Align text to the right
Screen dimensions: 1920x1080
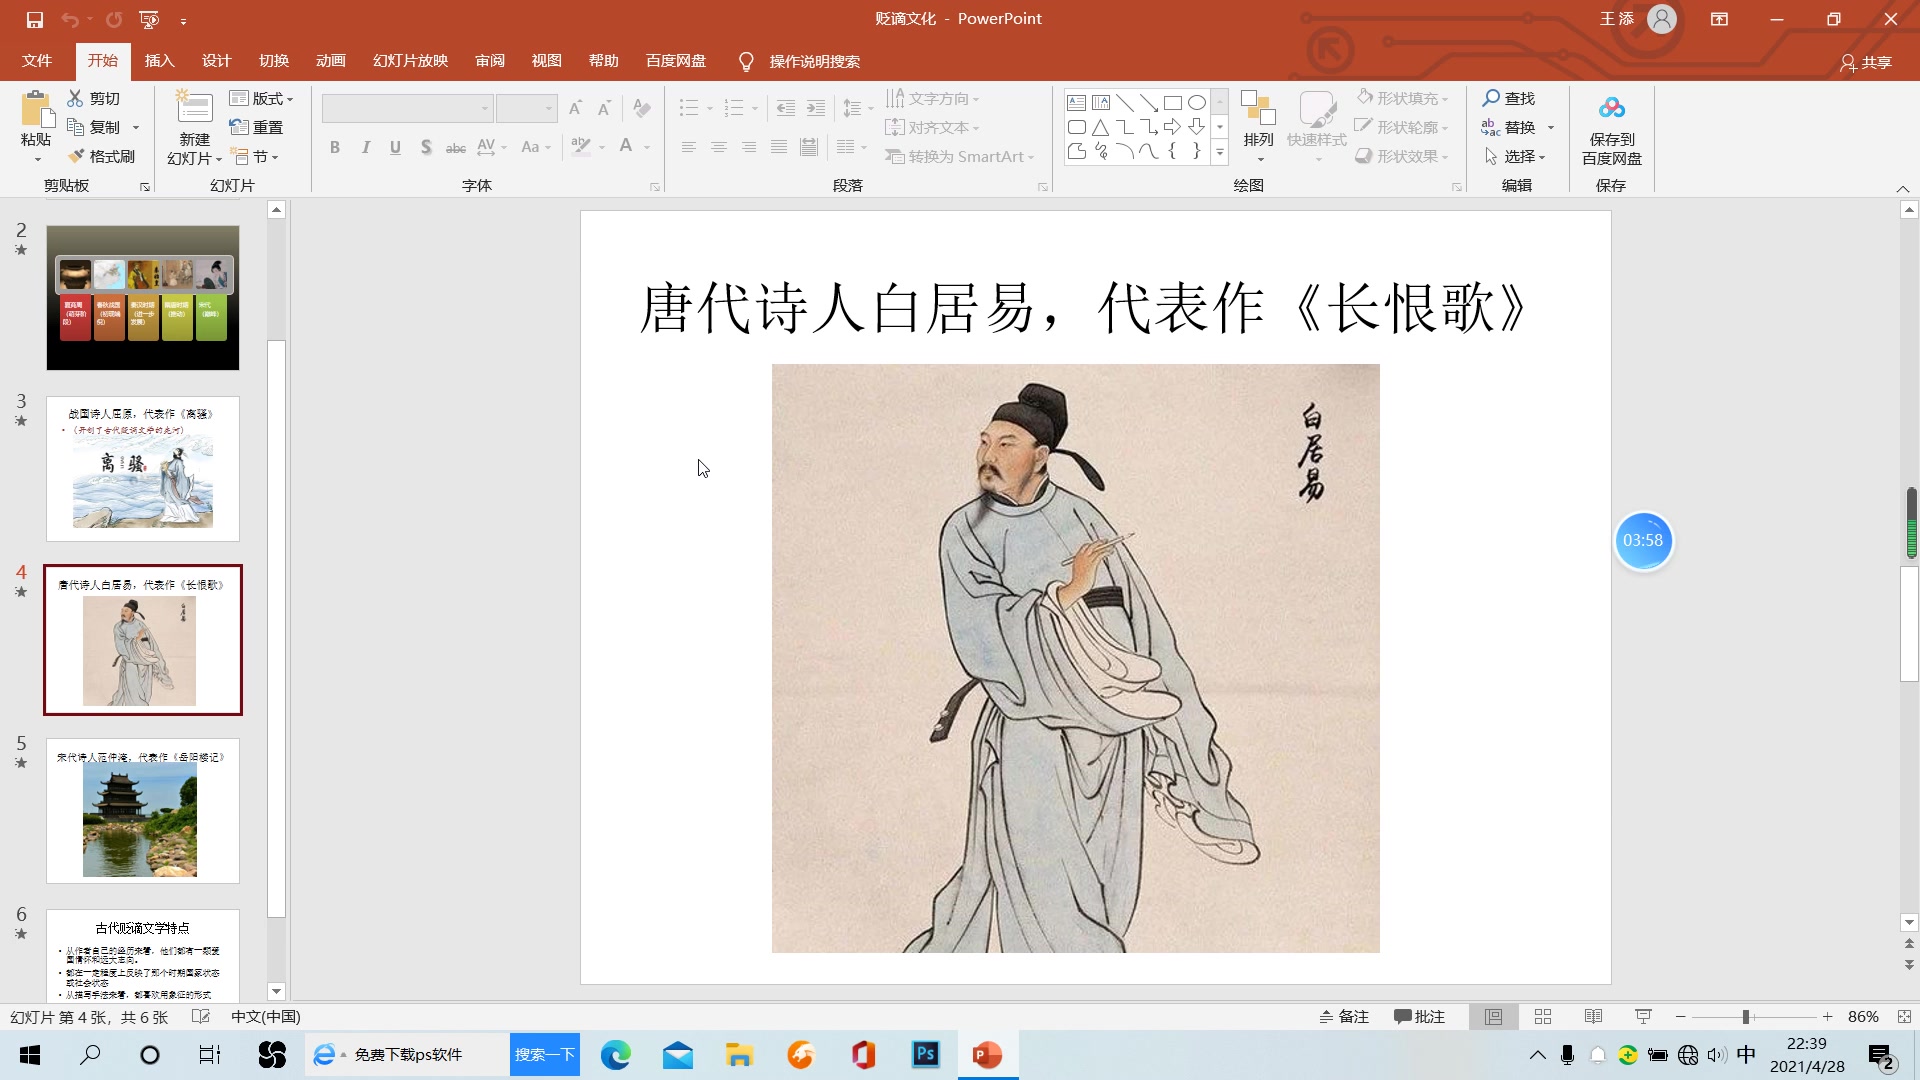749,147
